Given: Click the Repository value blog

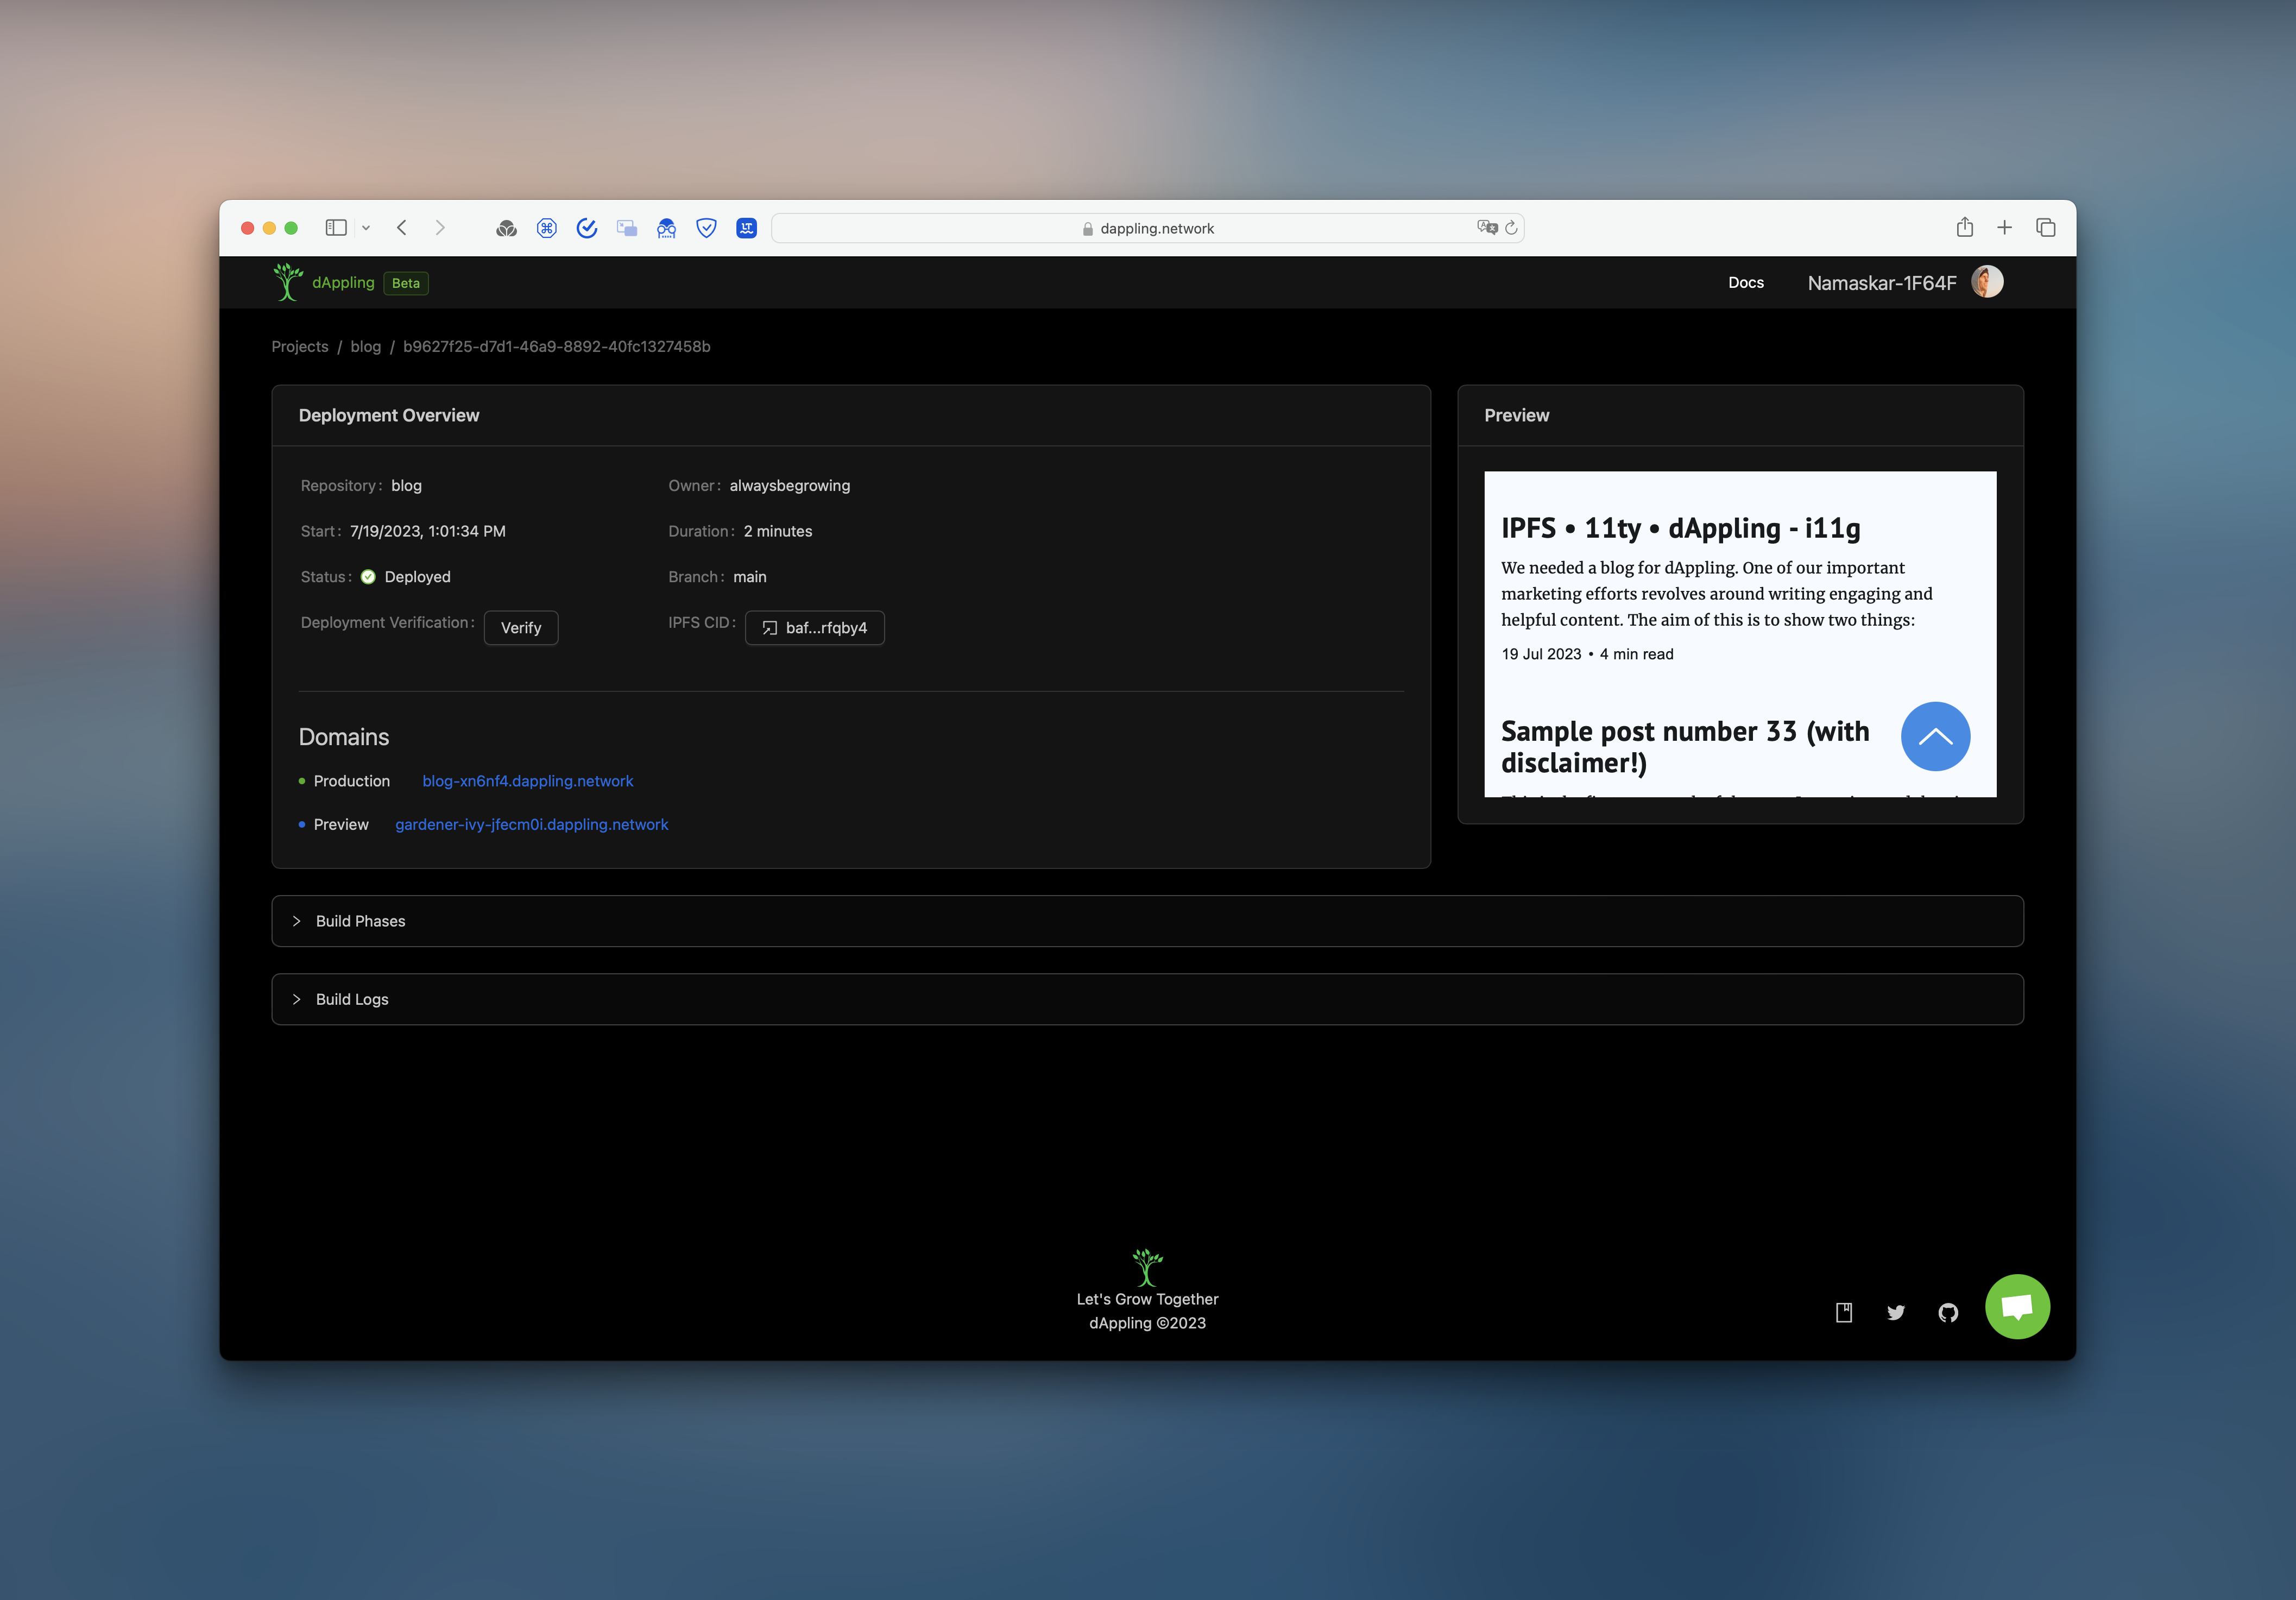Looking at the screenshot, I should point(406,486).
